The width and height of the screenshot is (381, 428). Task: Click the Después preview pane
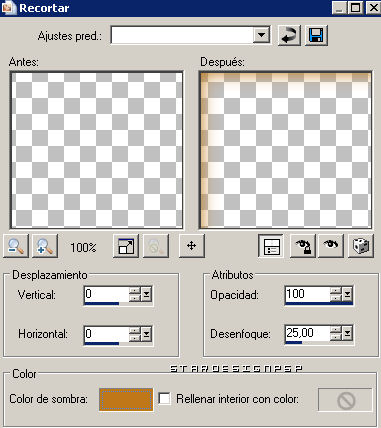click(286, 150)
